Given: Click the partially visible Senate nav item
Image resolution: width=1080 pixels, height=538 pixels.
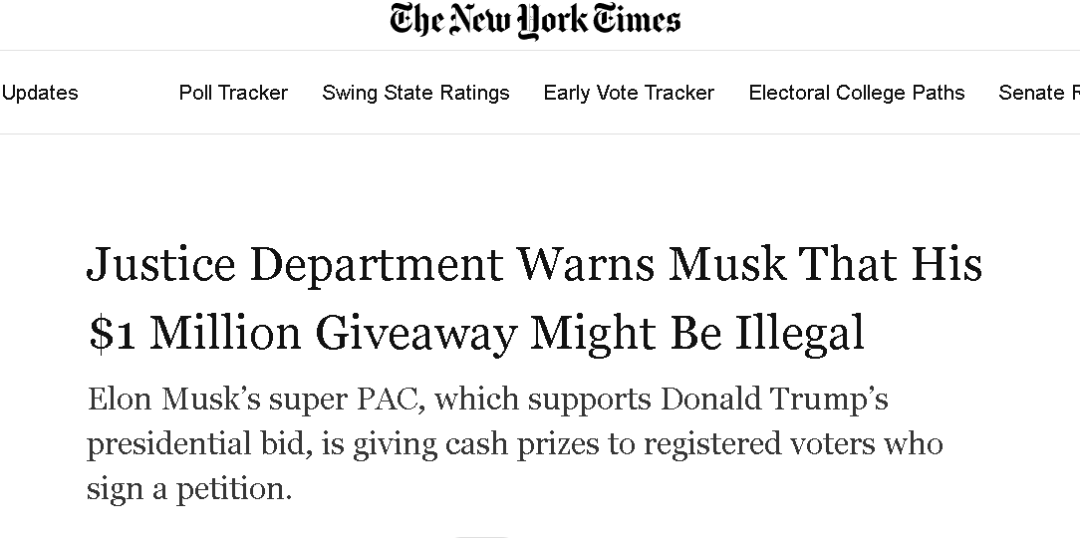Looking at the screenshot, I should click(x=1038, y=93).
